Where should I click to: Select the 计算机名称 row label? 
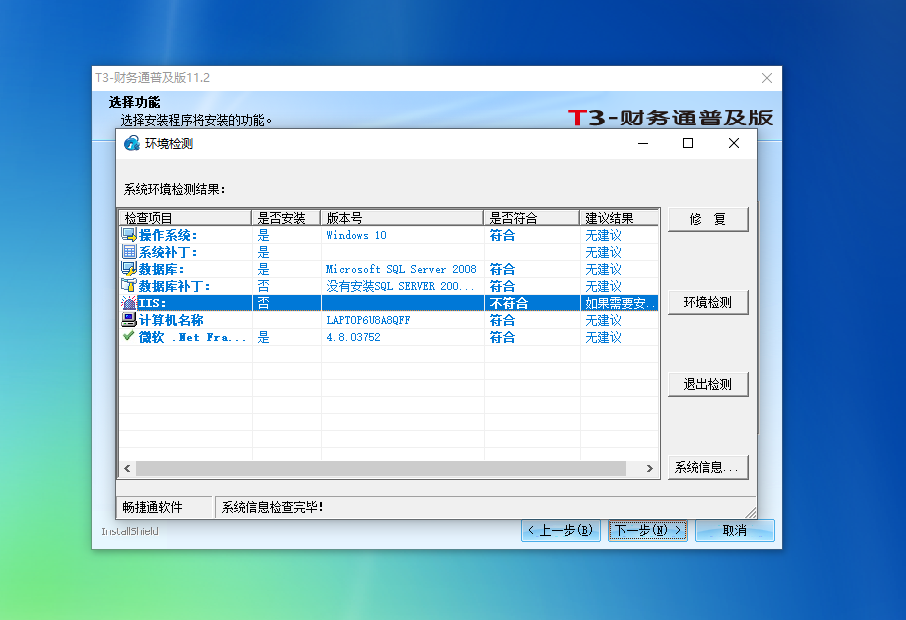pos(171,320)
